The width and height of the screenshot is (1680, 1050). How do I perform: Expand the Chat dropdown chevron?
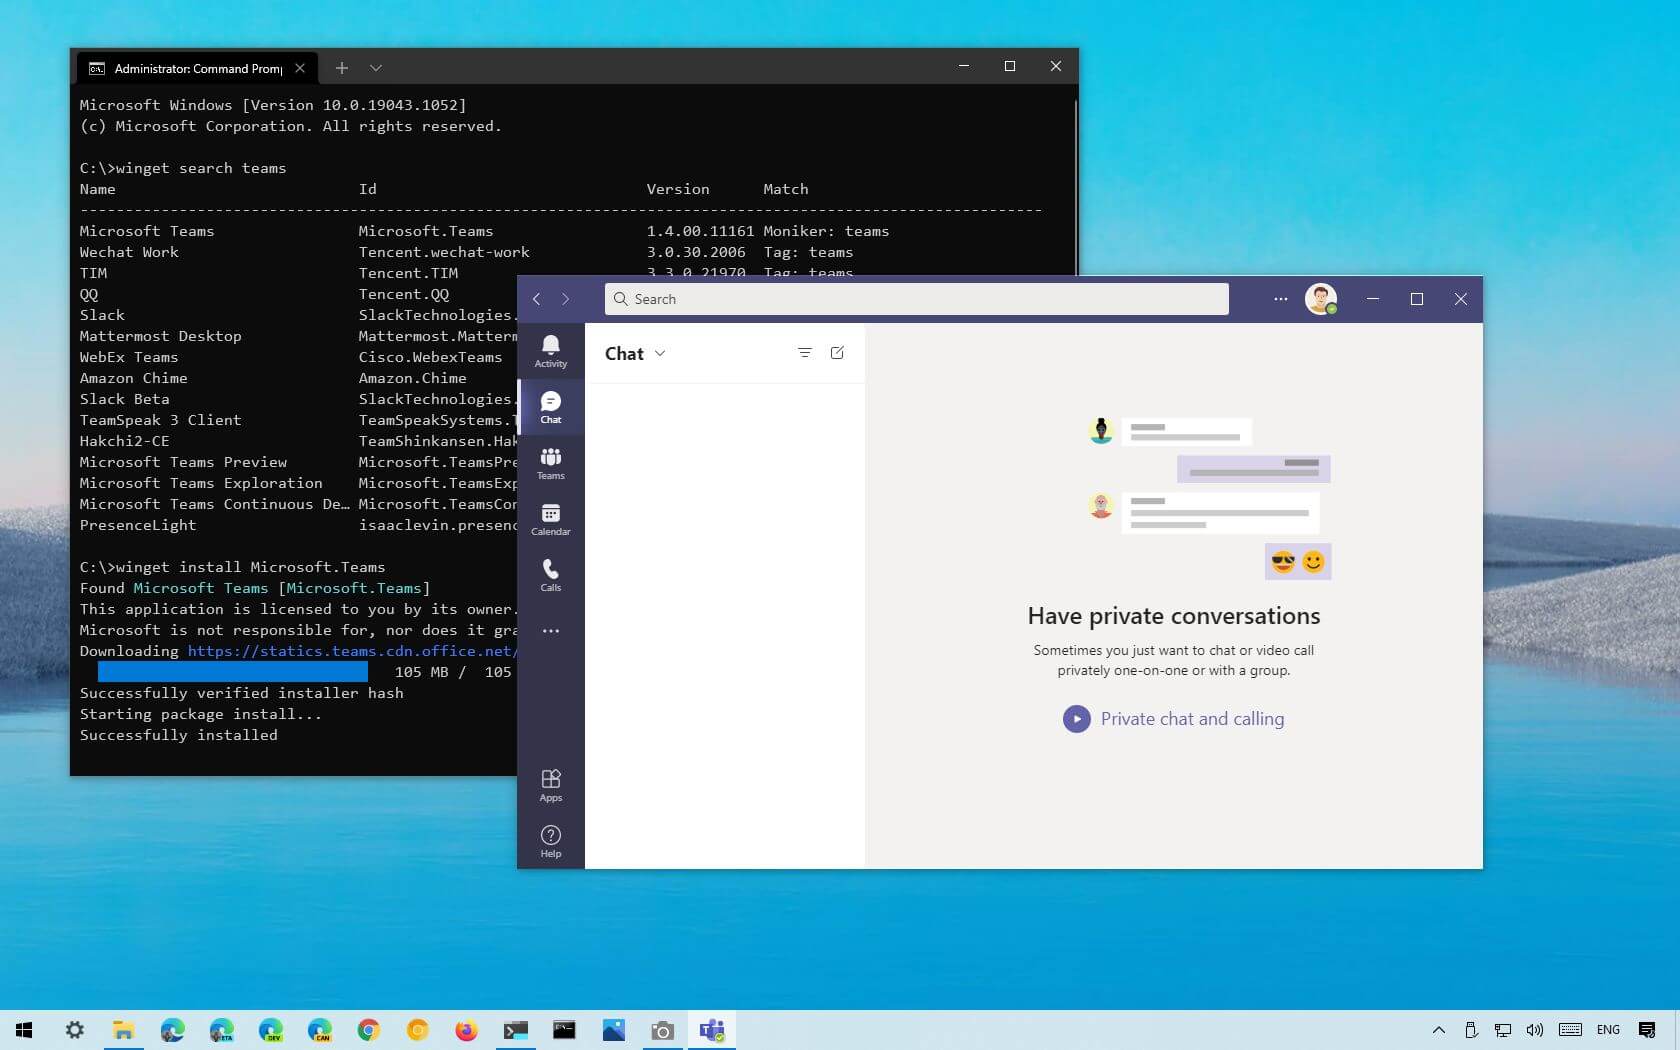[x=660, y=354]
